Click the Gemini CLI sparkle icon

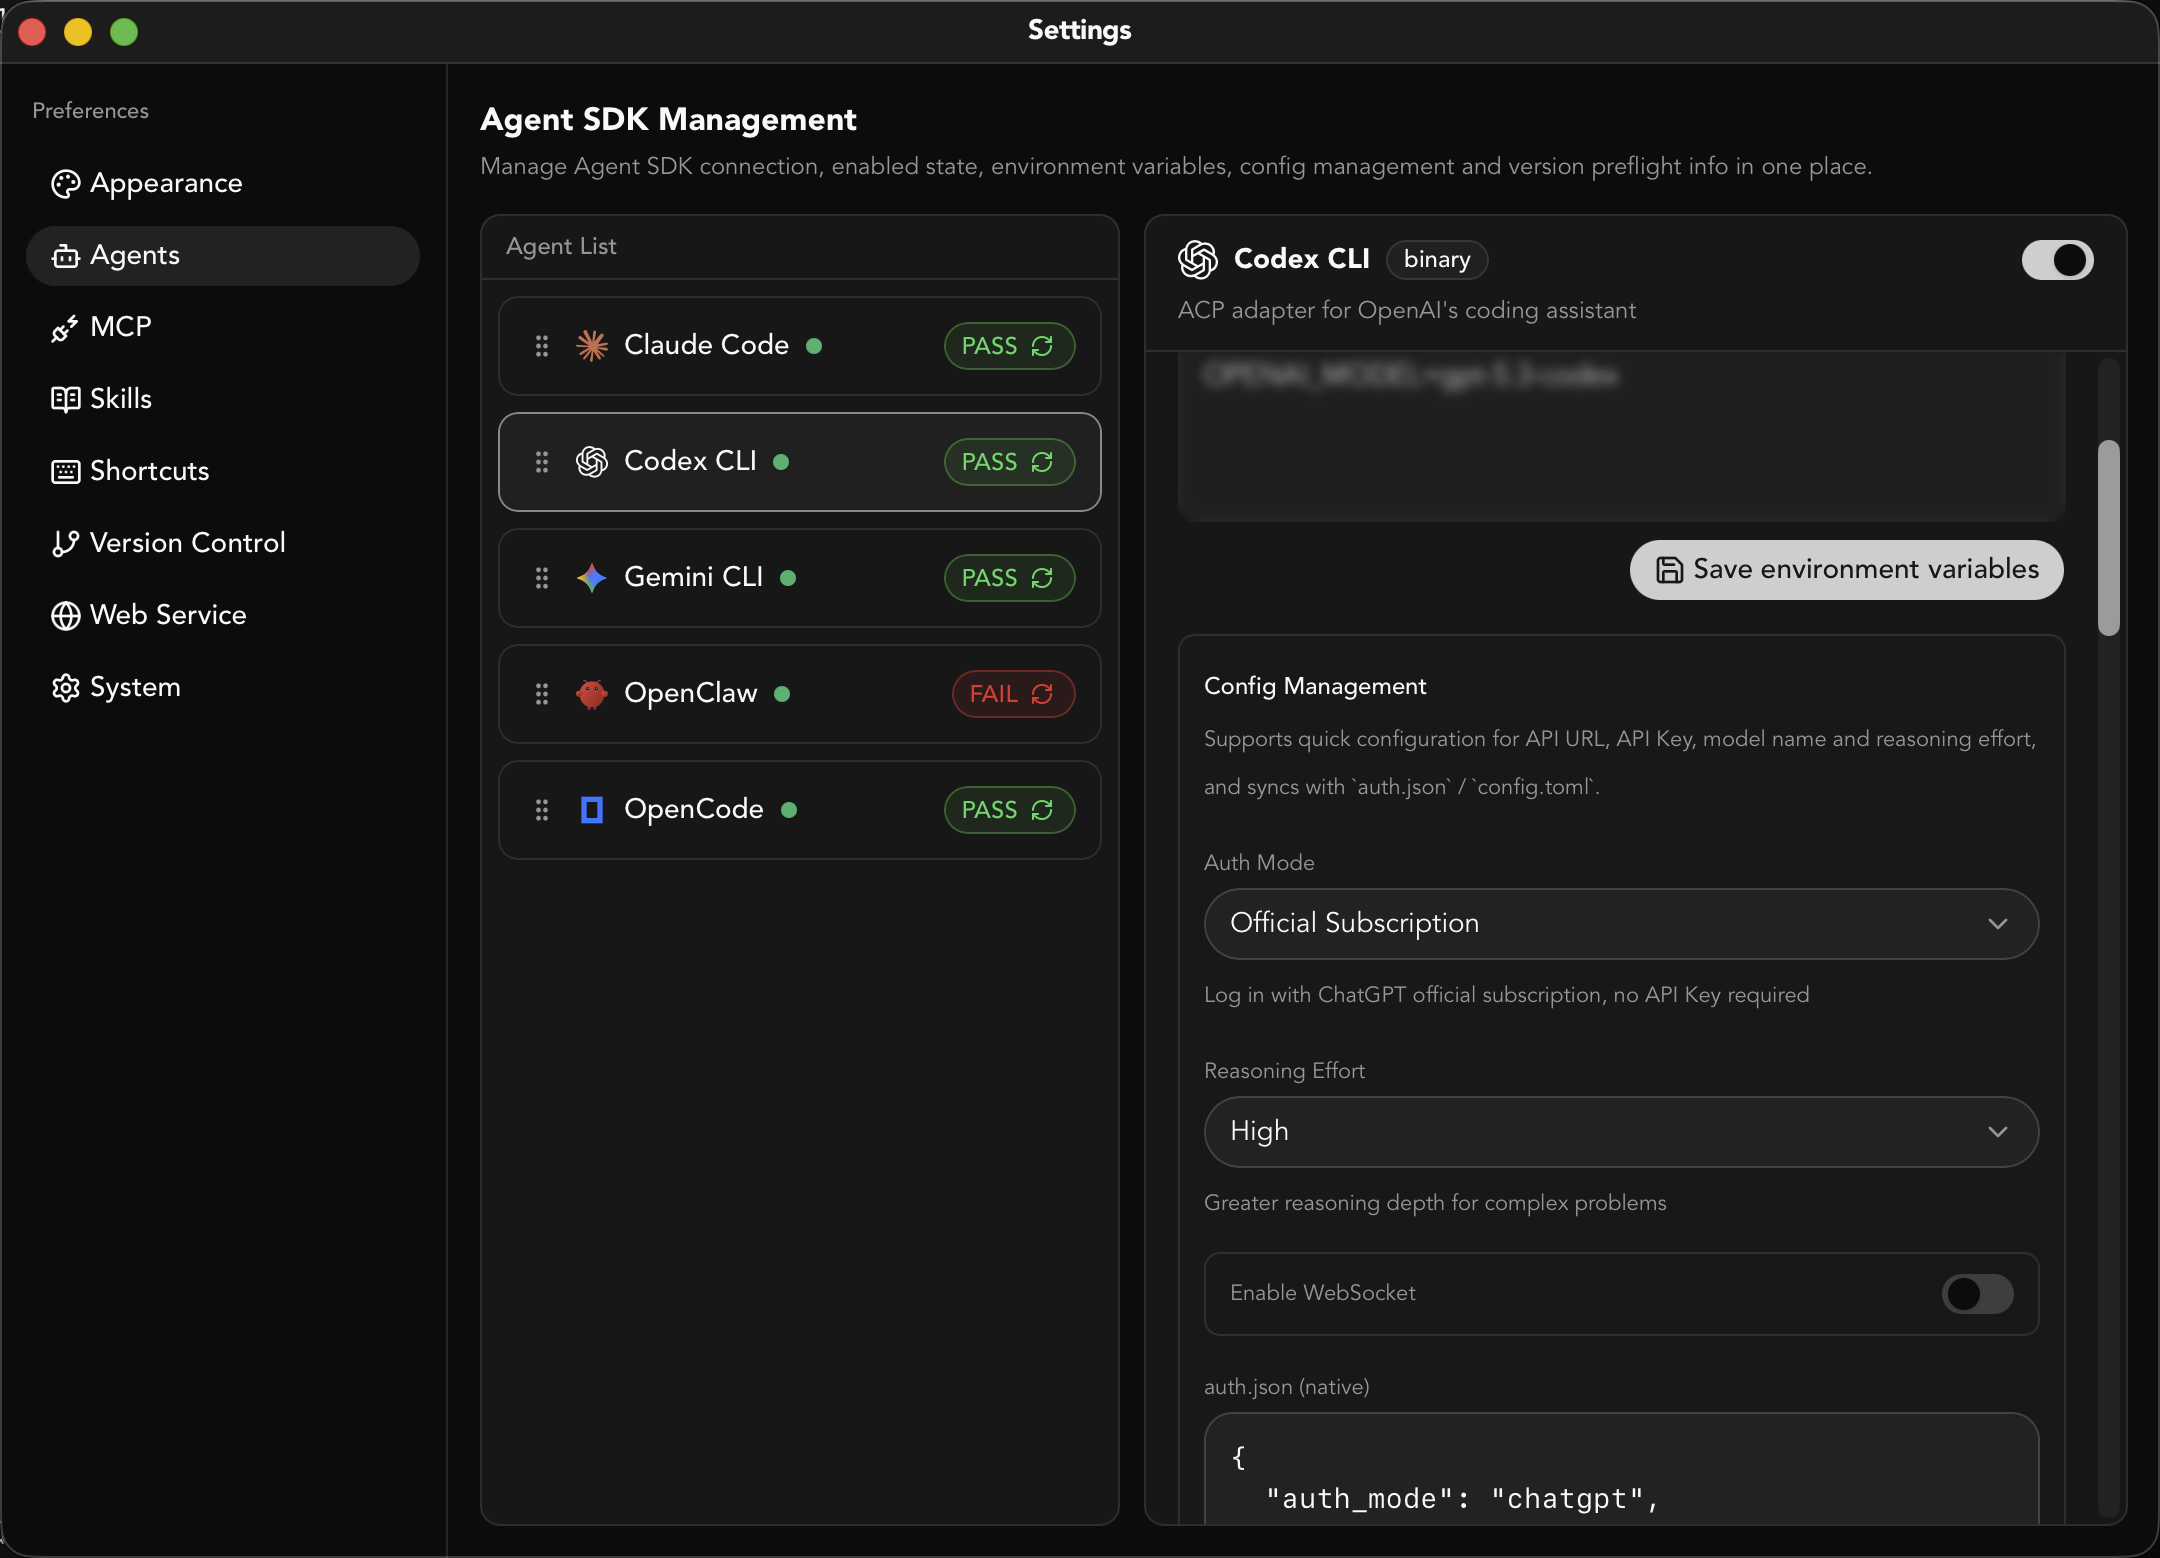[592, 578]
